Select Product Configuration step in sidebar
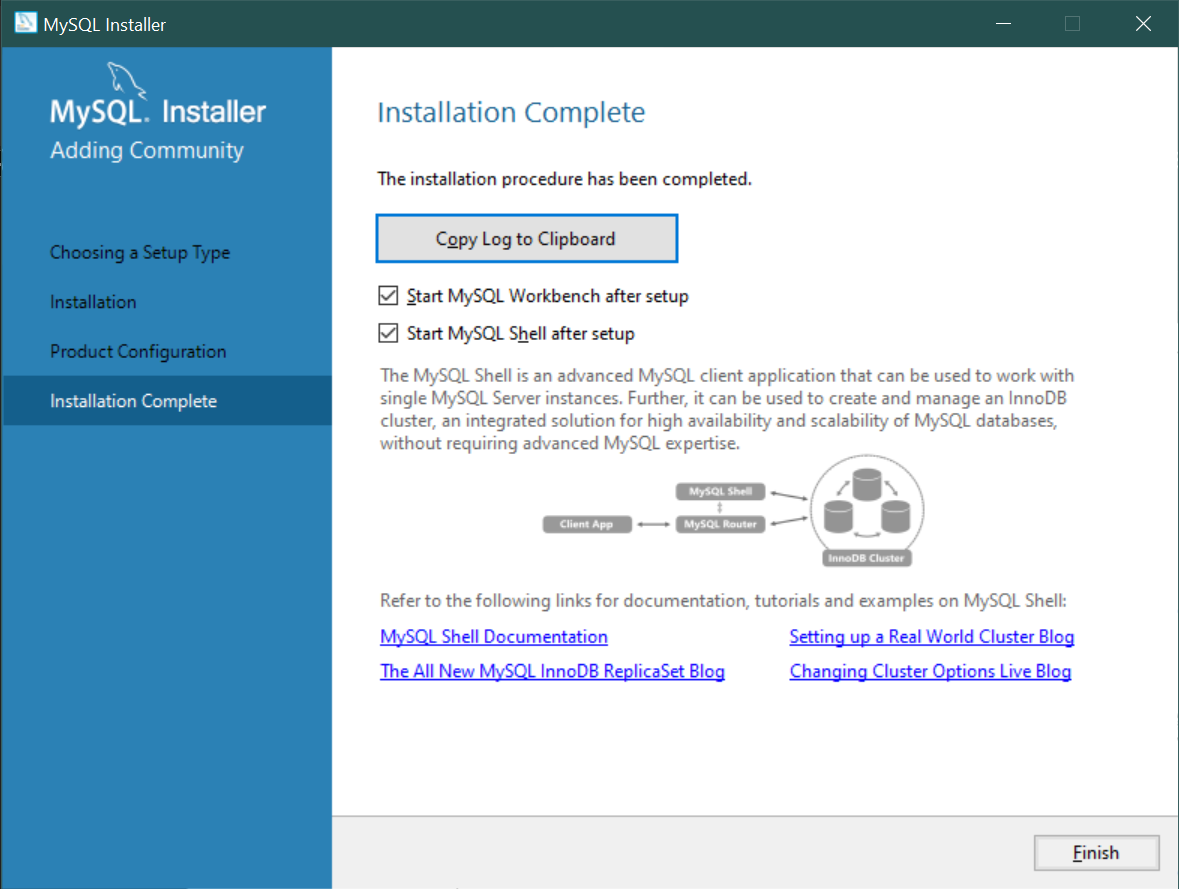1179x889 pixels. click(138, 351)
